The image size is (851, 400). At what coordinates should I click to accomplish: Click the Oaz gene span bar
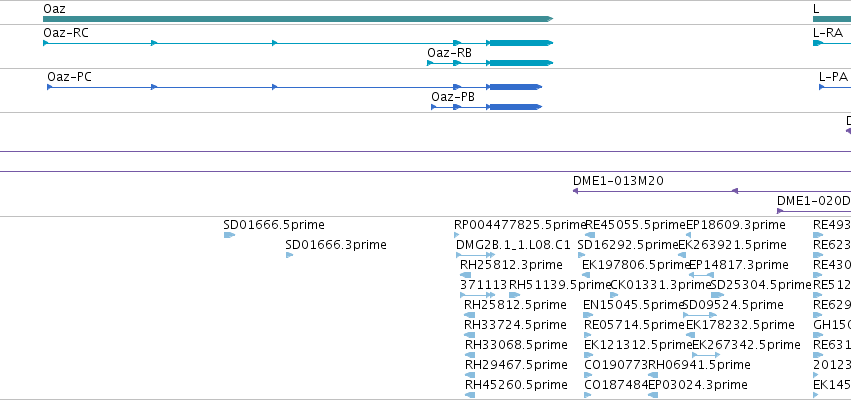[298, 19]
